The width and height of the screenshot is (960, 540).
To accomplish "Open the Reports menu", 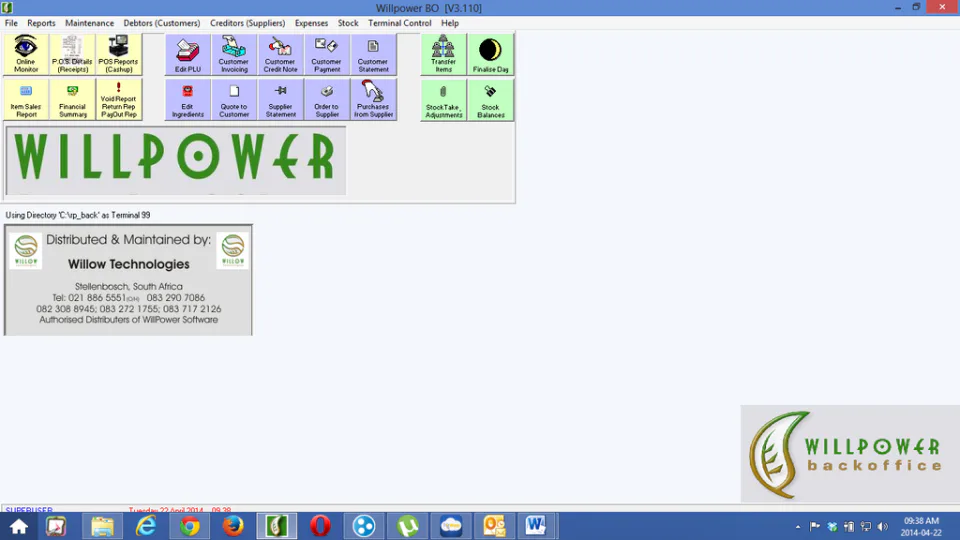I will [x=41, y=23].
